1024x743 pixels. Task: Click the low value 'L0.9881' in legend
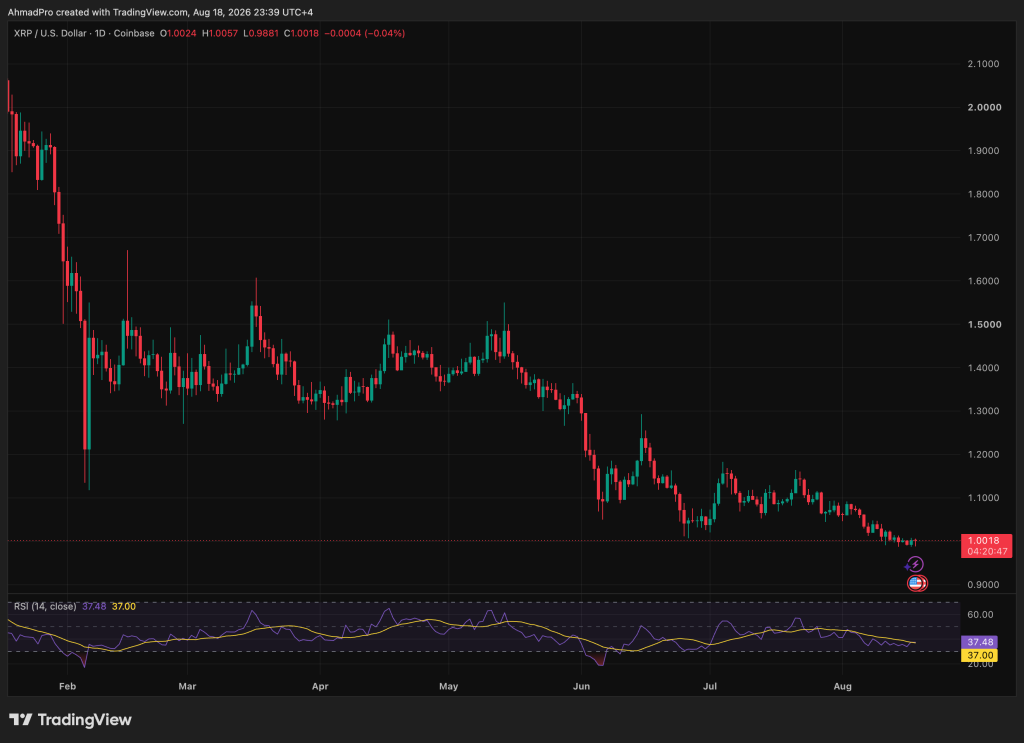[261, 33]
